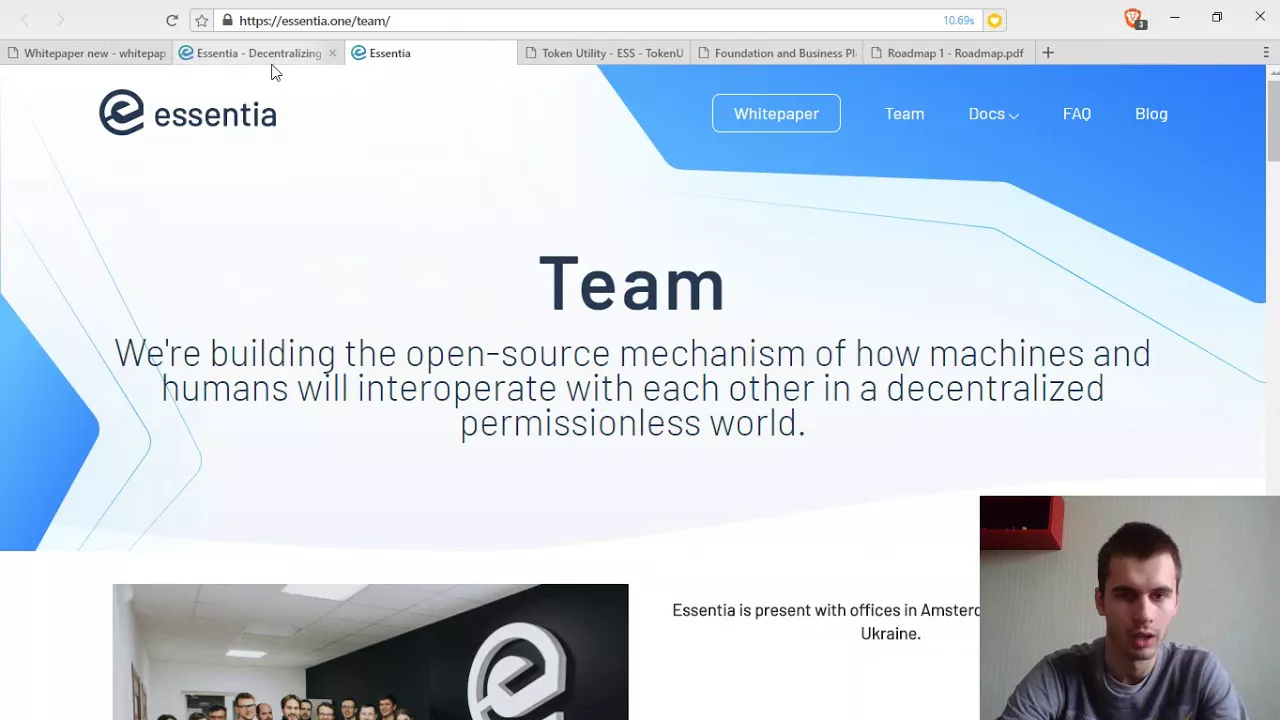Screen dimensions: 1280x720
Task: Click the 10.69s load time indicator
Action: tap(958, 20)
